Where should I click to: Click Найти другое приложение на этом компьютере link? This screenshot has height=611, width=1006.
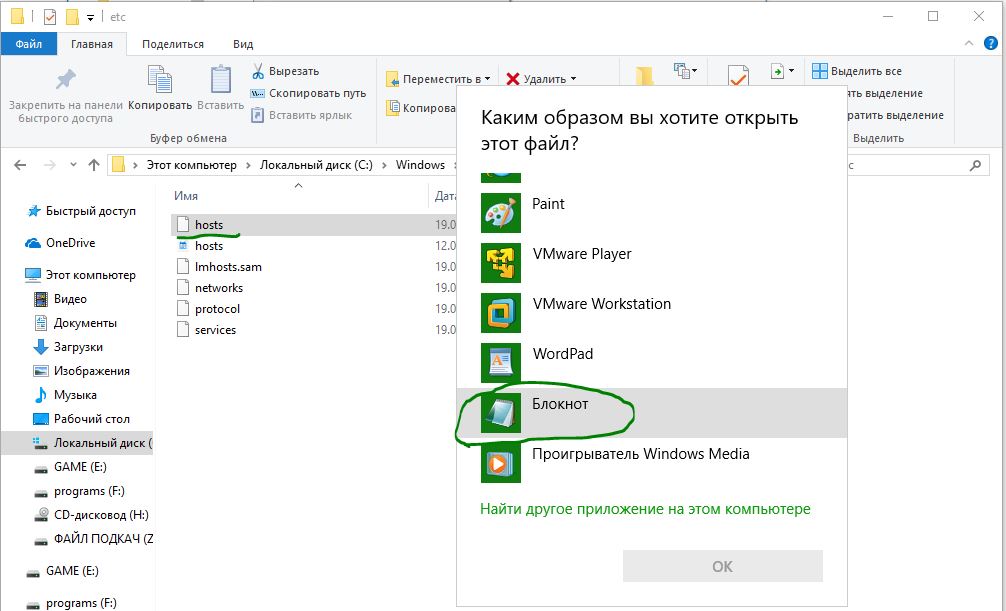[x=645, y=509]
